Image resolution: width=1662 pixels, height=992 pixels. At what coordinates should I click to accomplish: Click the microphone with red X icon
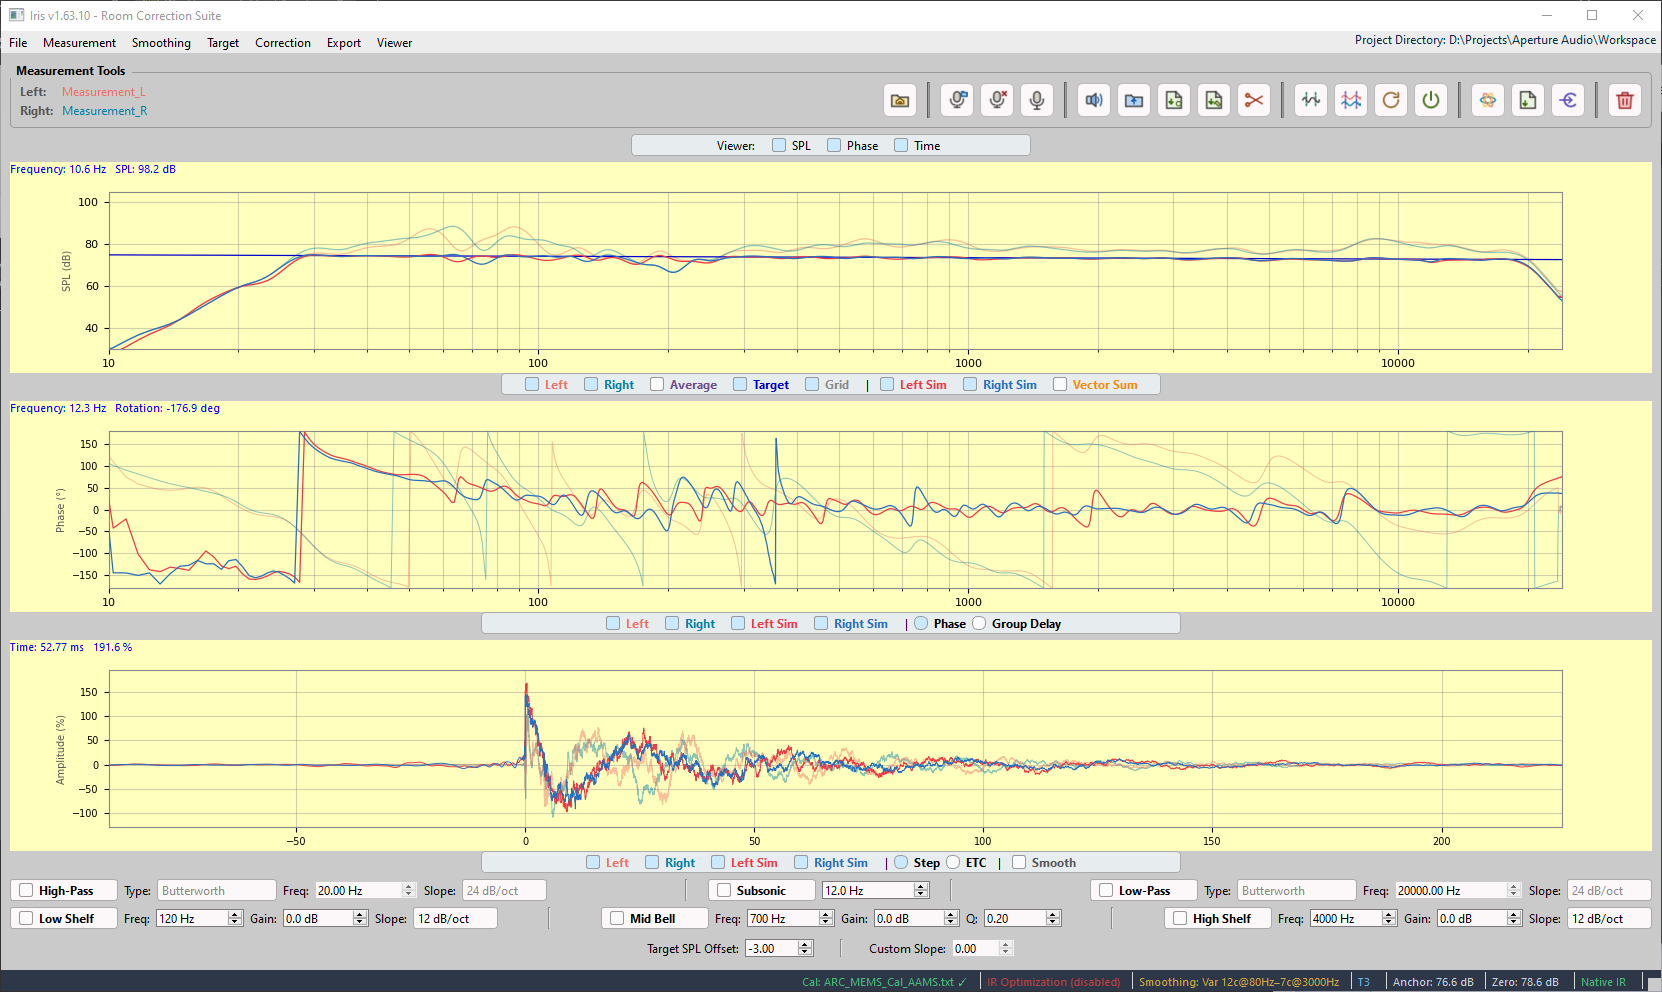(997, 100)
